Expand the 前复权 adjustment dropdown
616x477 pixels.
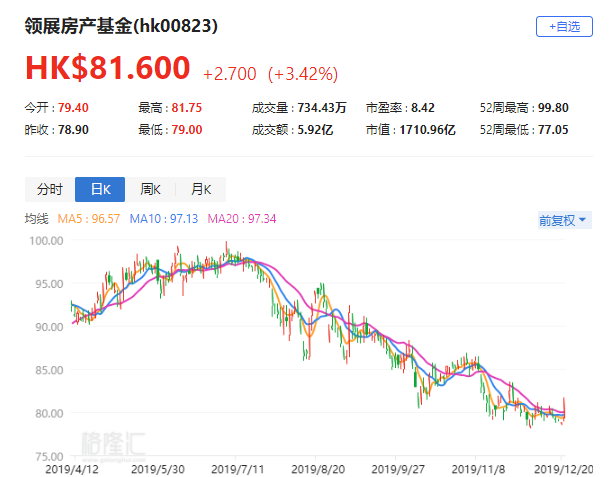pyautogui.click(x=563, y=221)
